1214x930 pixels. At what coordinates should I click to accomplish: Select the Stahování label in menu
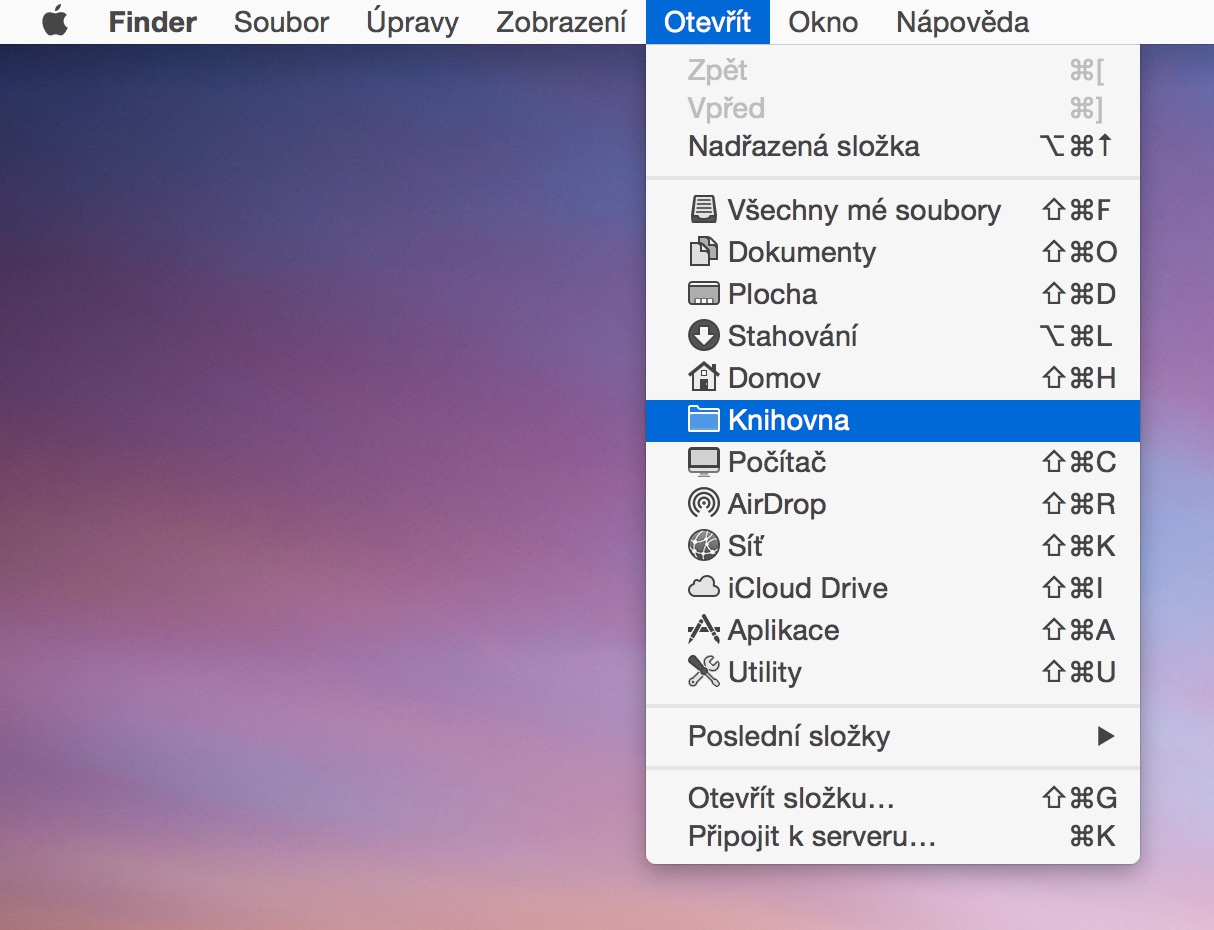point(793,336)
